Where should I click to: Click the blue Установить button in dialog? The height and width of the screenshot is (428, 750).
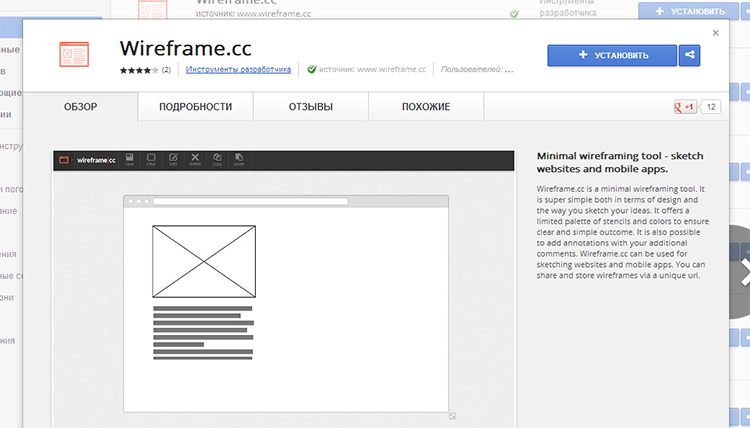coord(612,55)
